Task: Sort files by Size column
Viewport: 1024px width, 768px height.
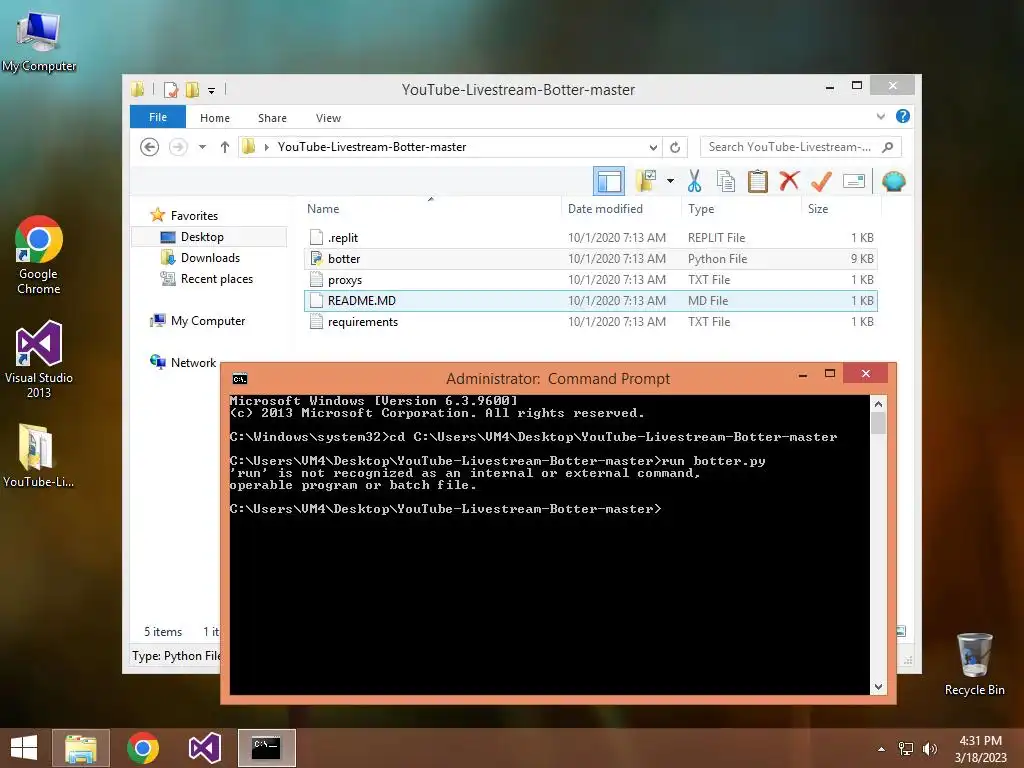Action: coord(840,208)
